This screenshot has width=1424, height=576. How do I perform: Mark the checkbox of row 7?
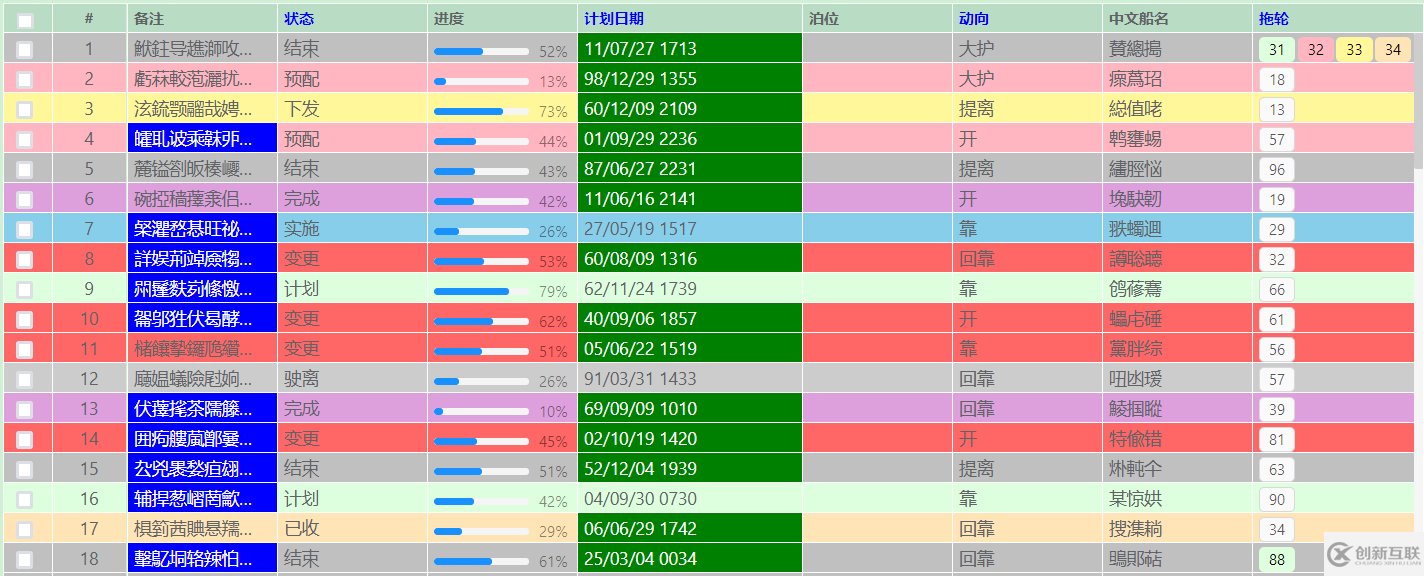[25, 230]
